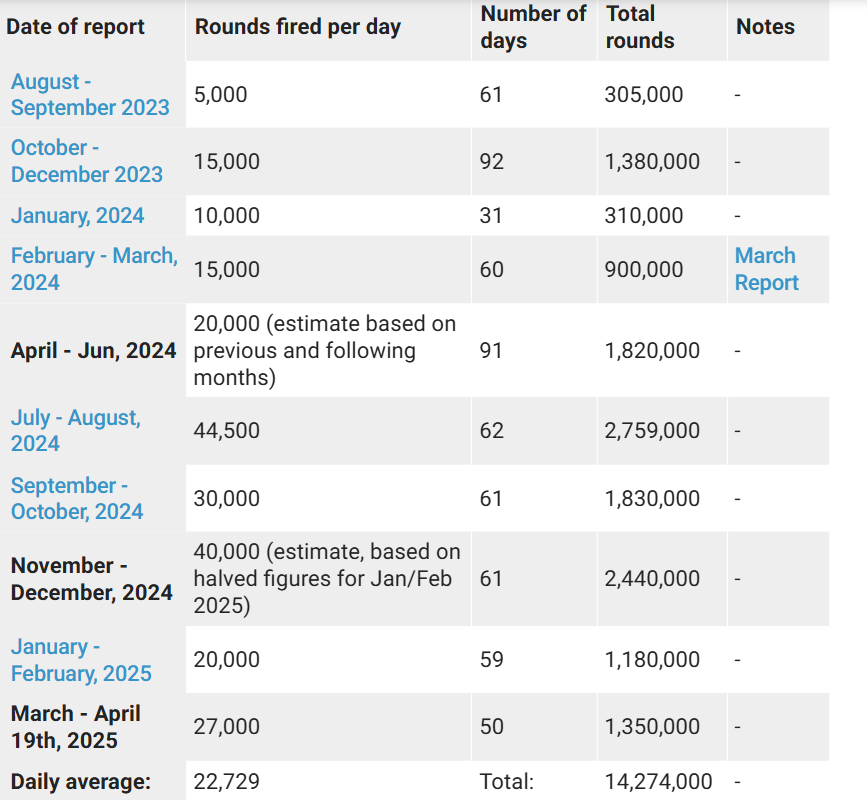Click the November - December, 2024 row label
867x800 pixels.
(91, 579)
